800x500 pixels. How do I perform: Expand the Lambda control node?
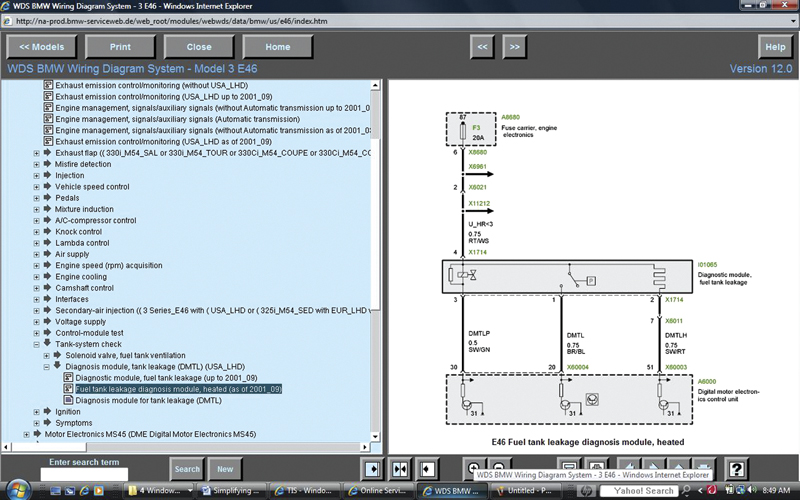coord(36,243)
